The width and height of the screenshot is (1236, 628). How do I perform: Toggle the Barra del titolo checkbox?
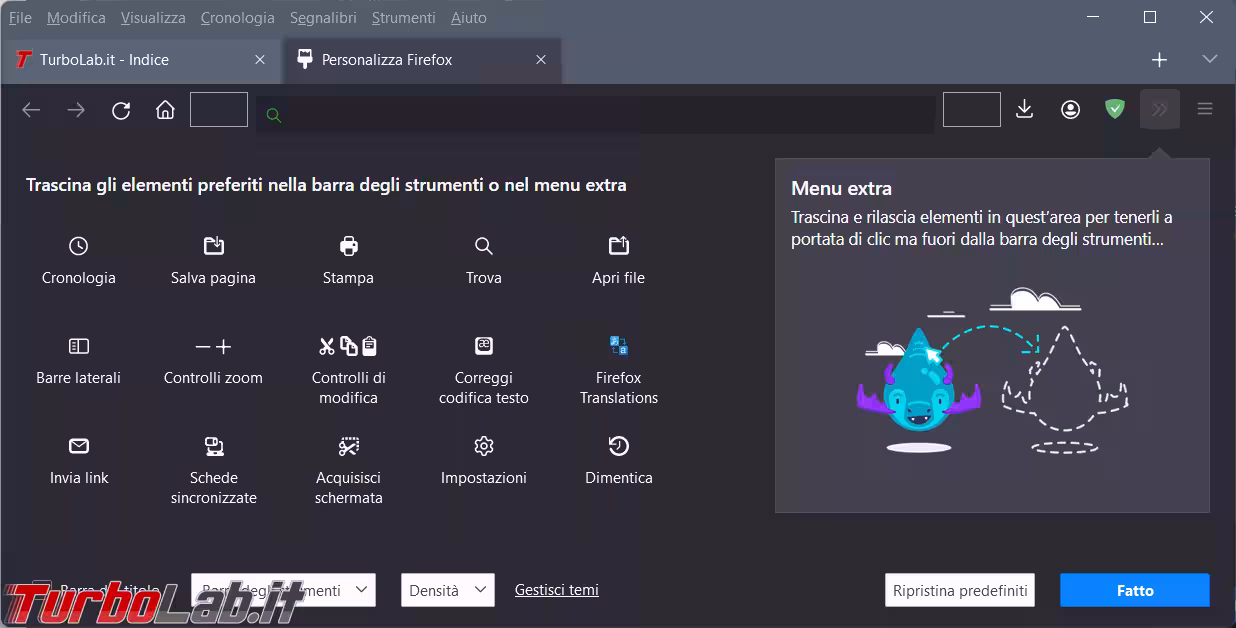40,590
